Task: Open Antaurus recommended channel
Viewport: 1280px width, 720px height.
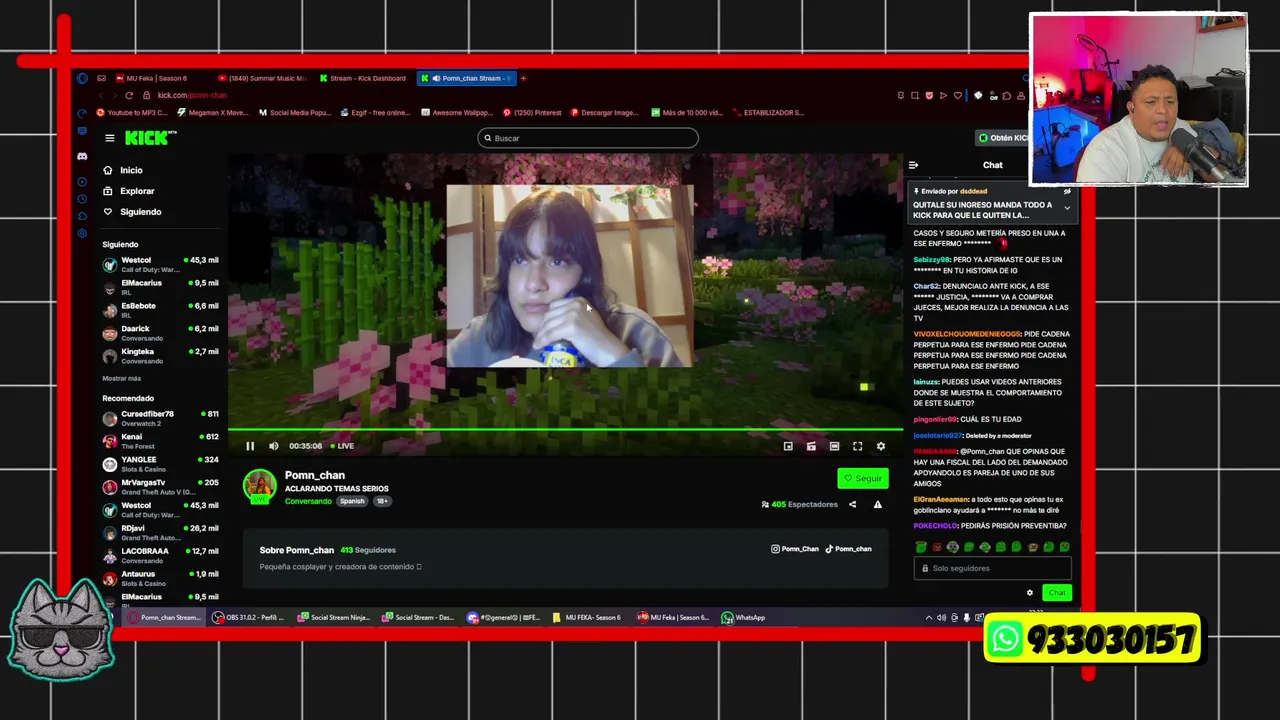Action: point(160,578)
